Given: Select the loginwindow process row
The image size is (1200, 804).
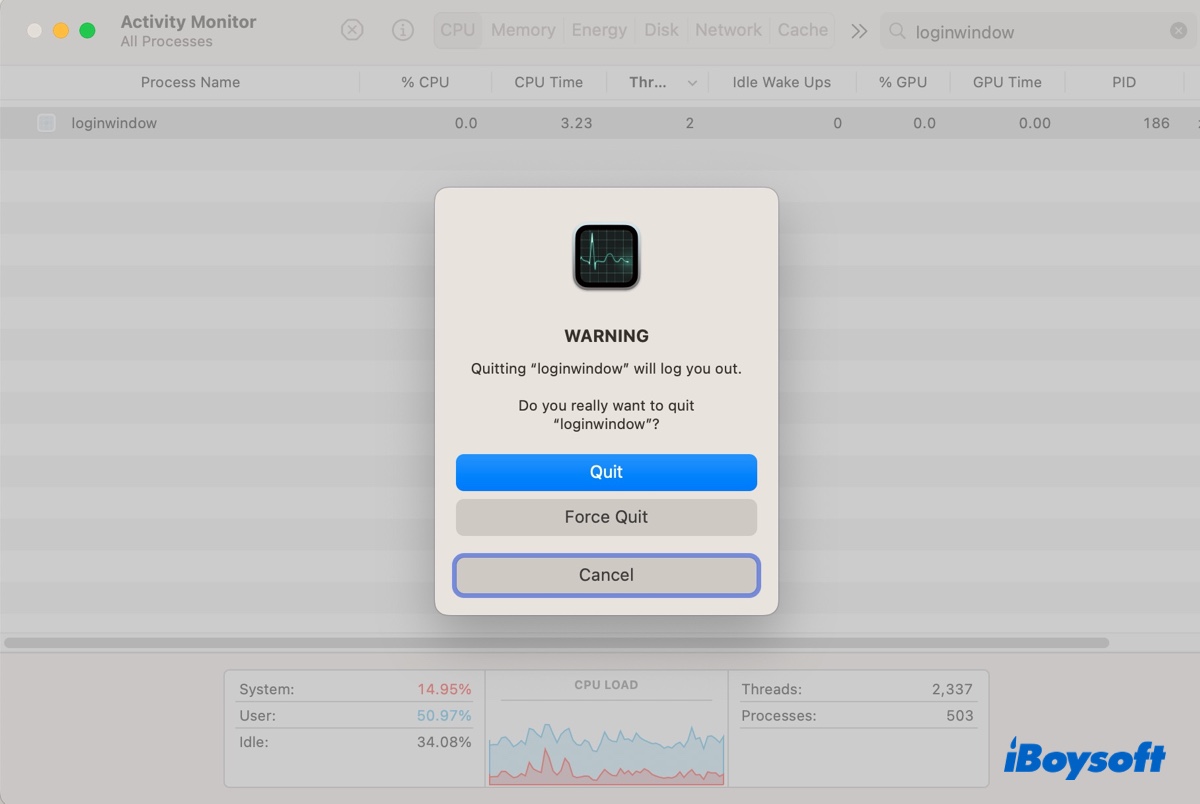Looking at the screenshot, I should [250, 123].
